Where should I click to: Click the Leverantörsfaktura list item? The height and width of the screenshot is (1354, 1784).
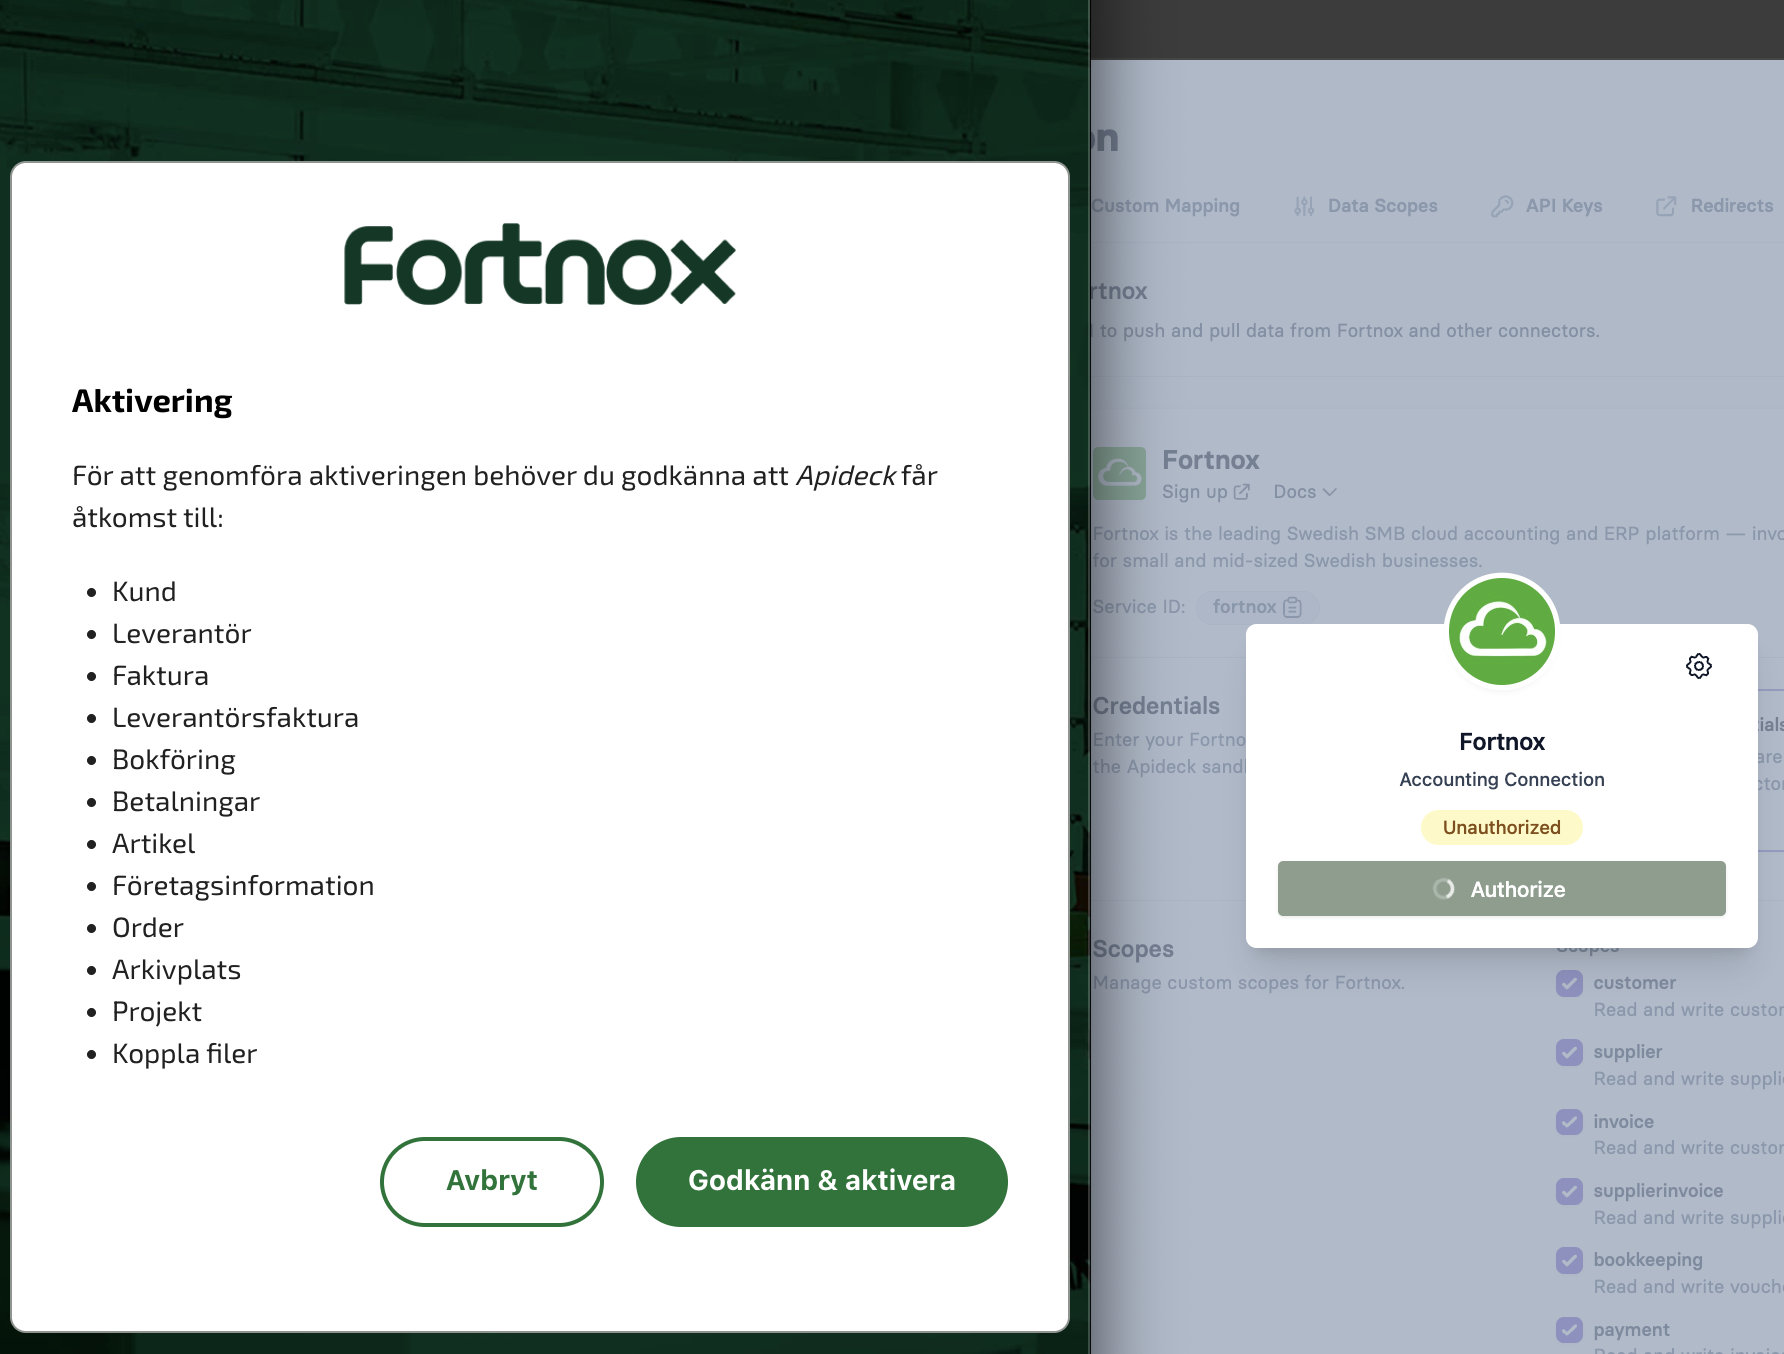point(235,718)
